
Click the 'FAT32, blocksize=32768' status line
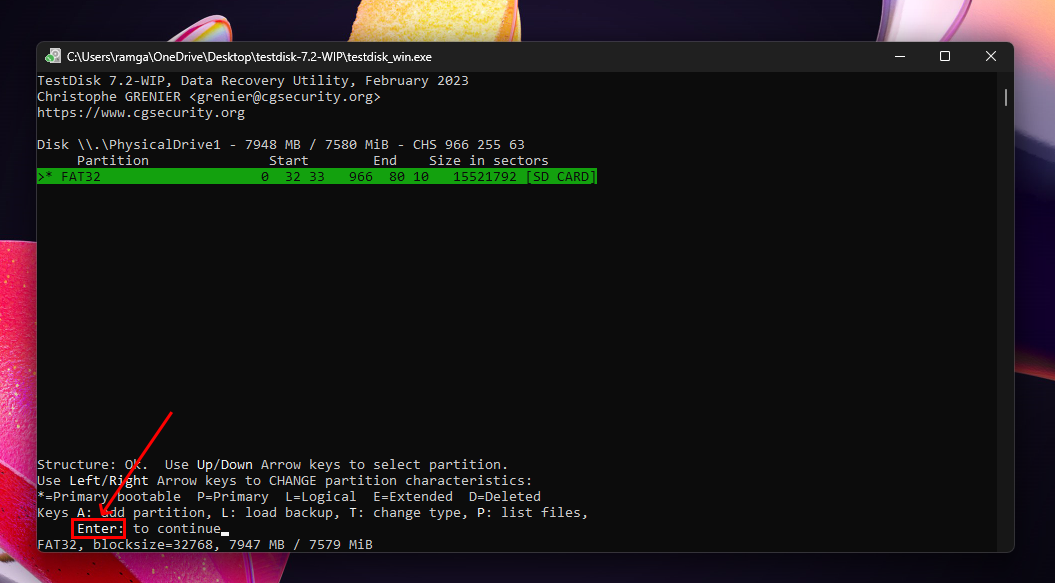point(205,544)
